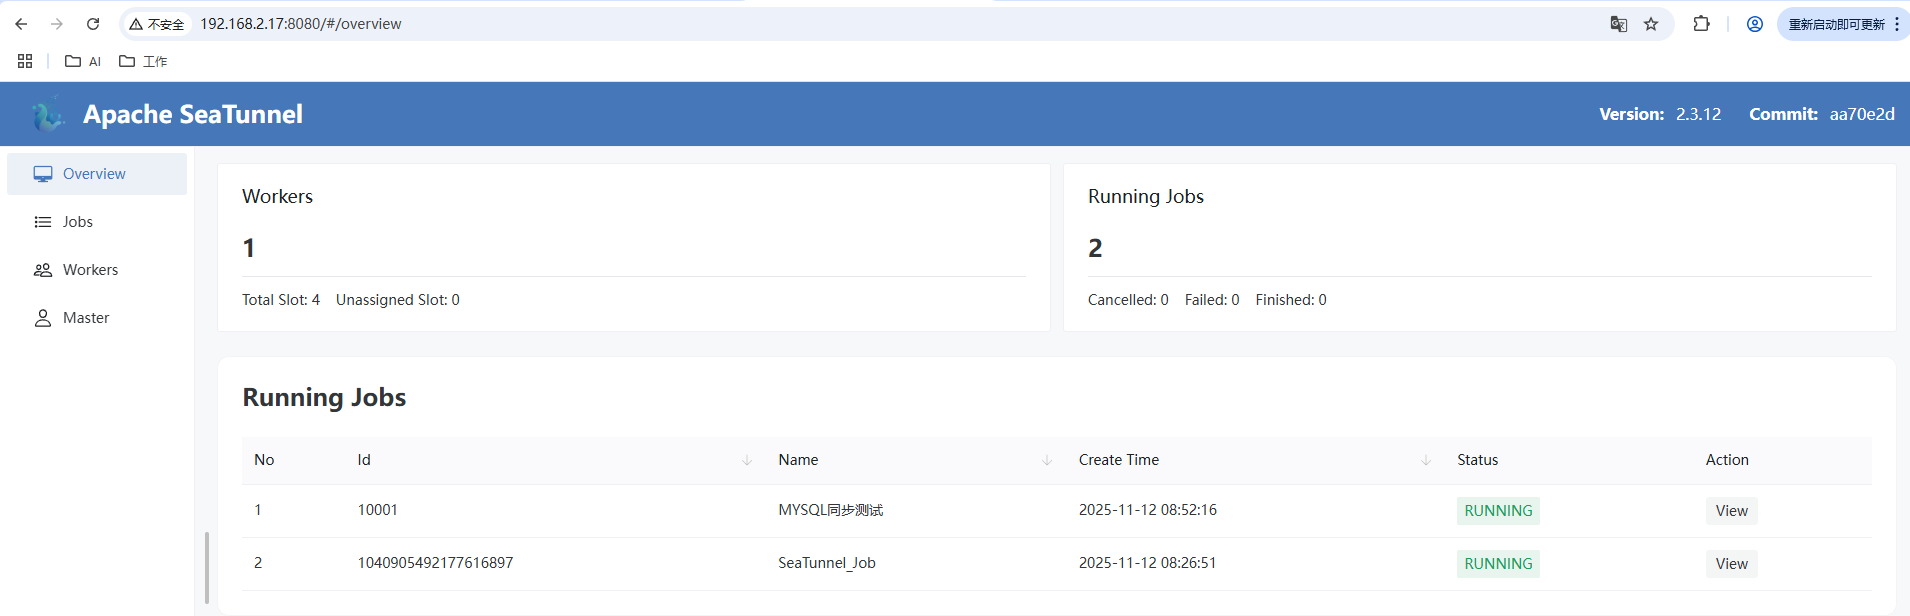Sort table by Create Time column arrow

tap(1426, 460)
